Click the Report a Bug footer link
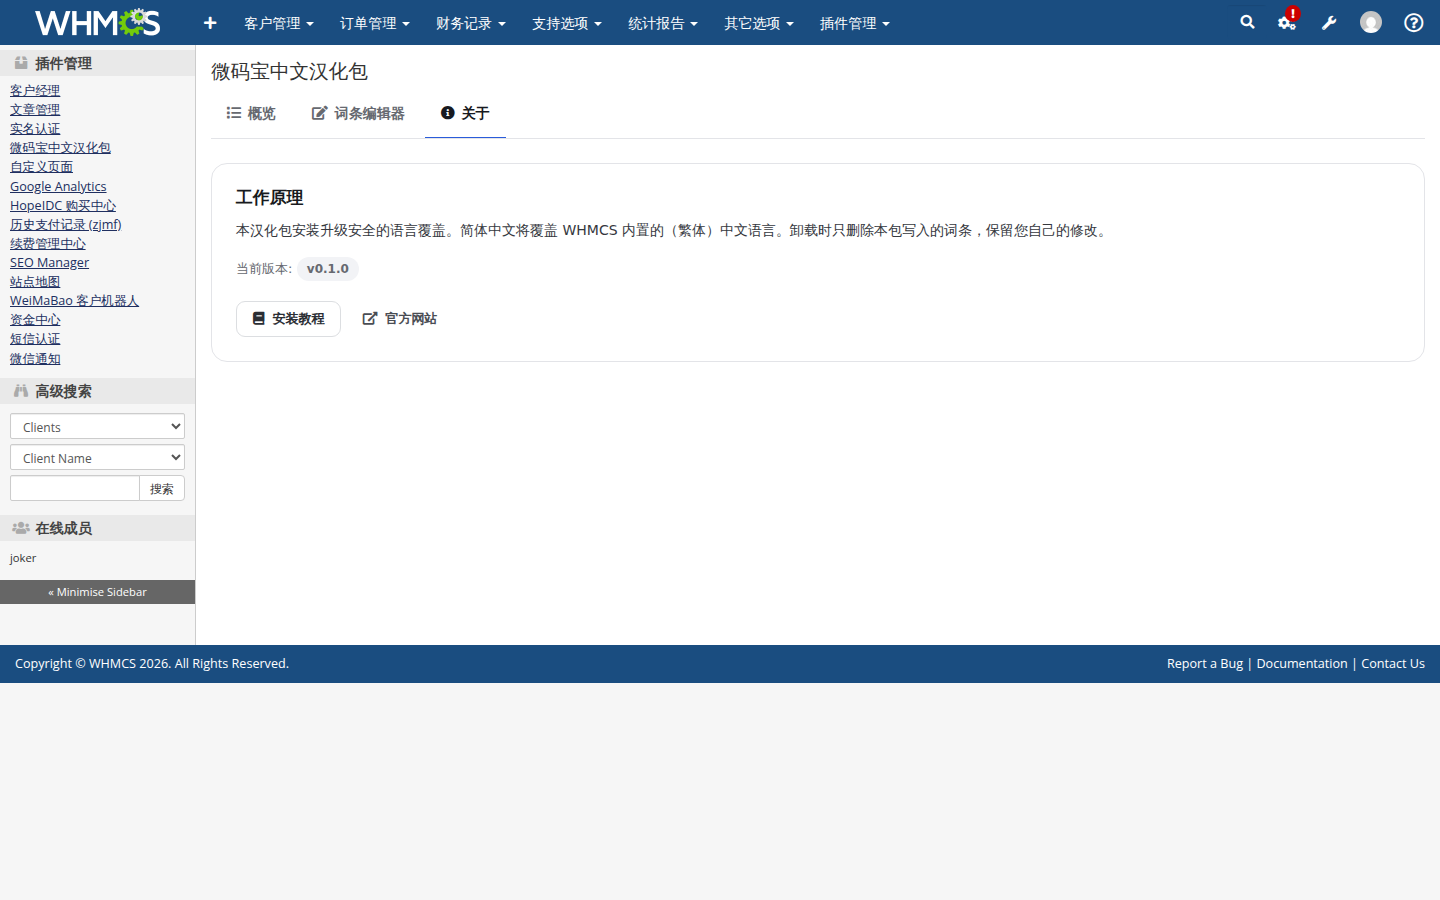This screenshot has width=1440, height=900. (x=1205, y=663)
